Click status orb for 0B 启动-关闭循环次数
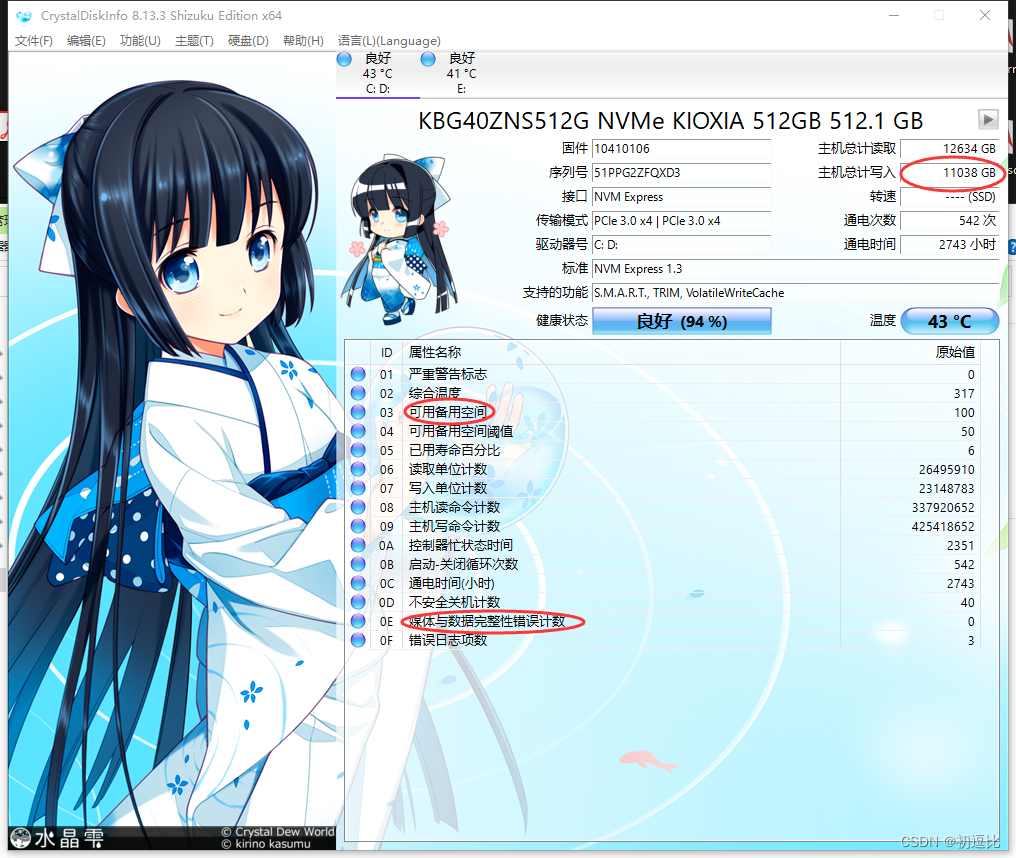The width and height of the screenshot is (1016, 858). click(x=358, y=564)
